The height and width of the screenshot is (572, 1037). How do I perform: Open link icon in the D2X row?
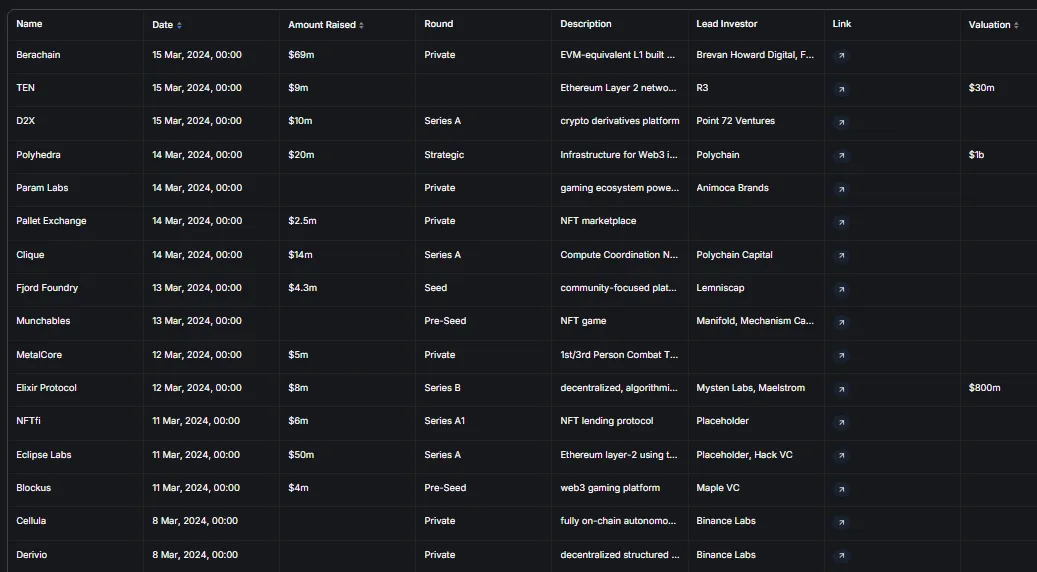(841, 122)
